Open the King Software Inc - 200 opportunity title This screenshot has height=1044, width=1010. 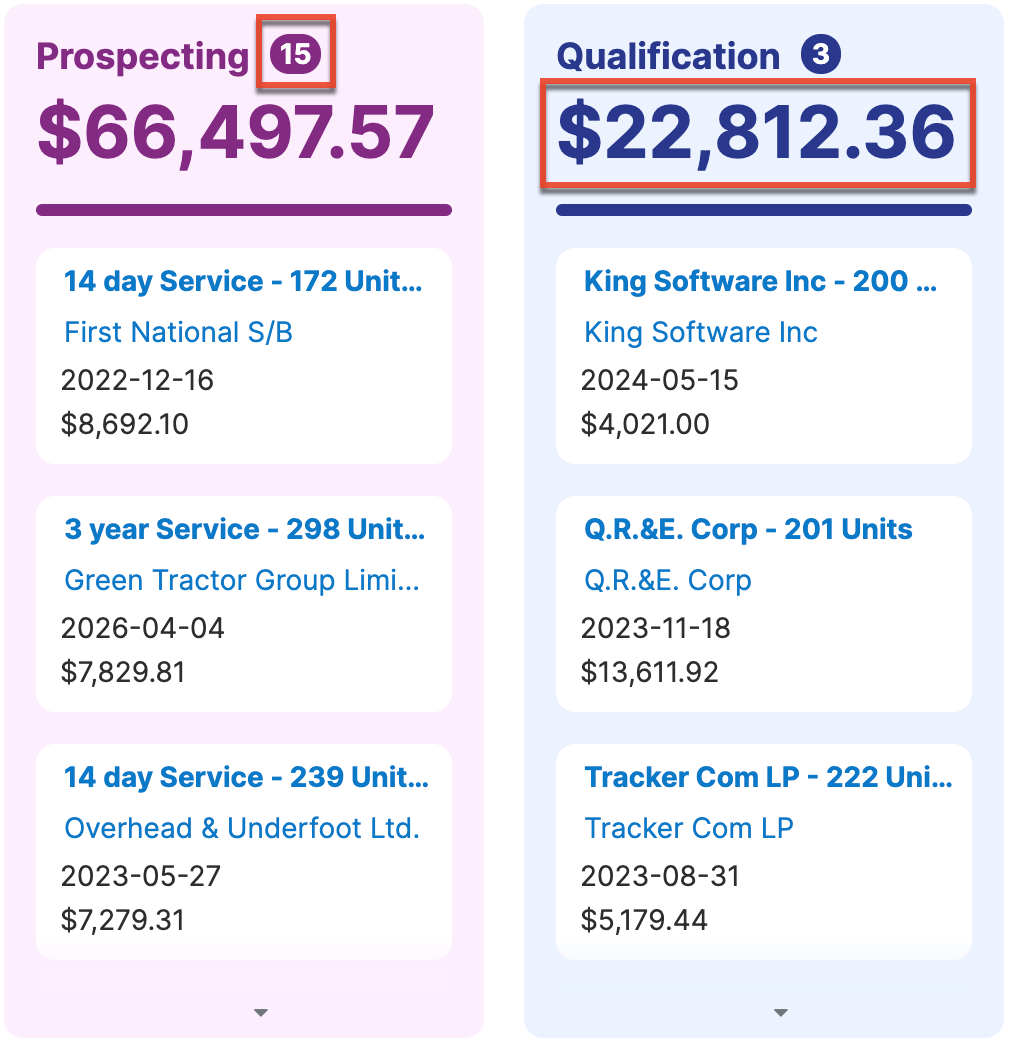point(760,282)
